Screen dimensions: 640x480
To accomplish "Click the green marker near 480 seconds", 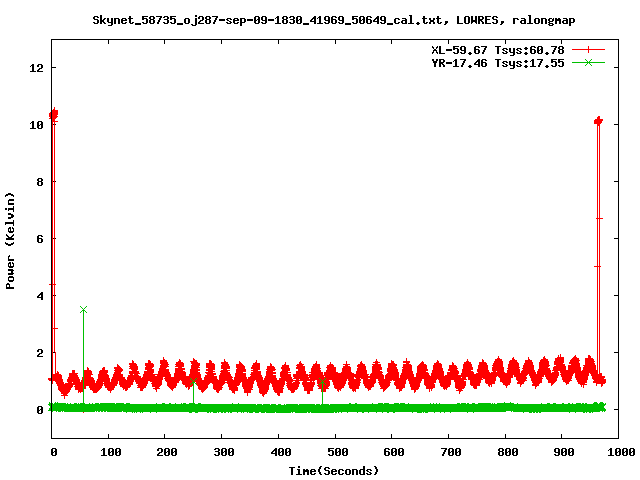I will pos(322,382).
